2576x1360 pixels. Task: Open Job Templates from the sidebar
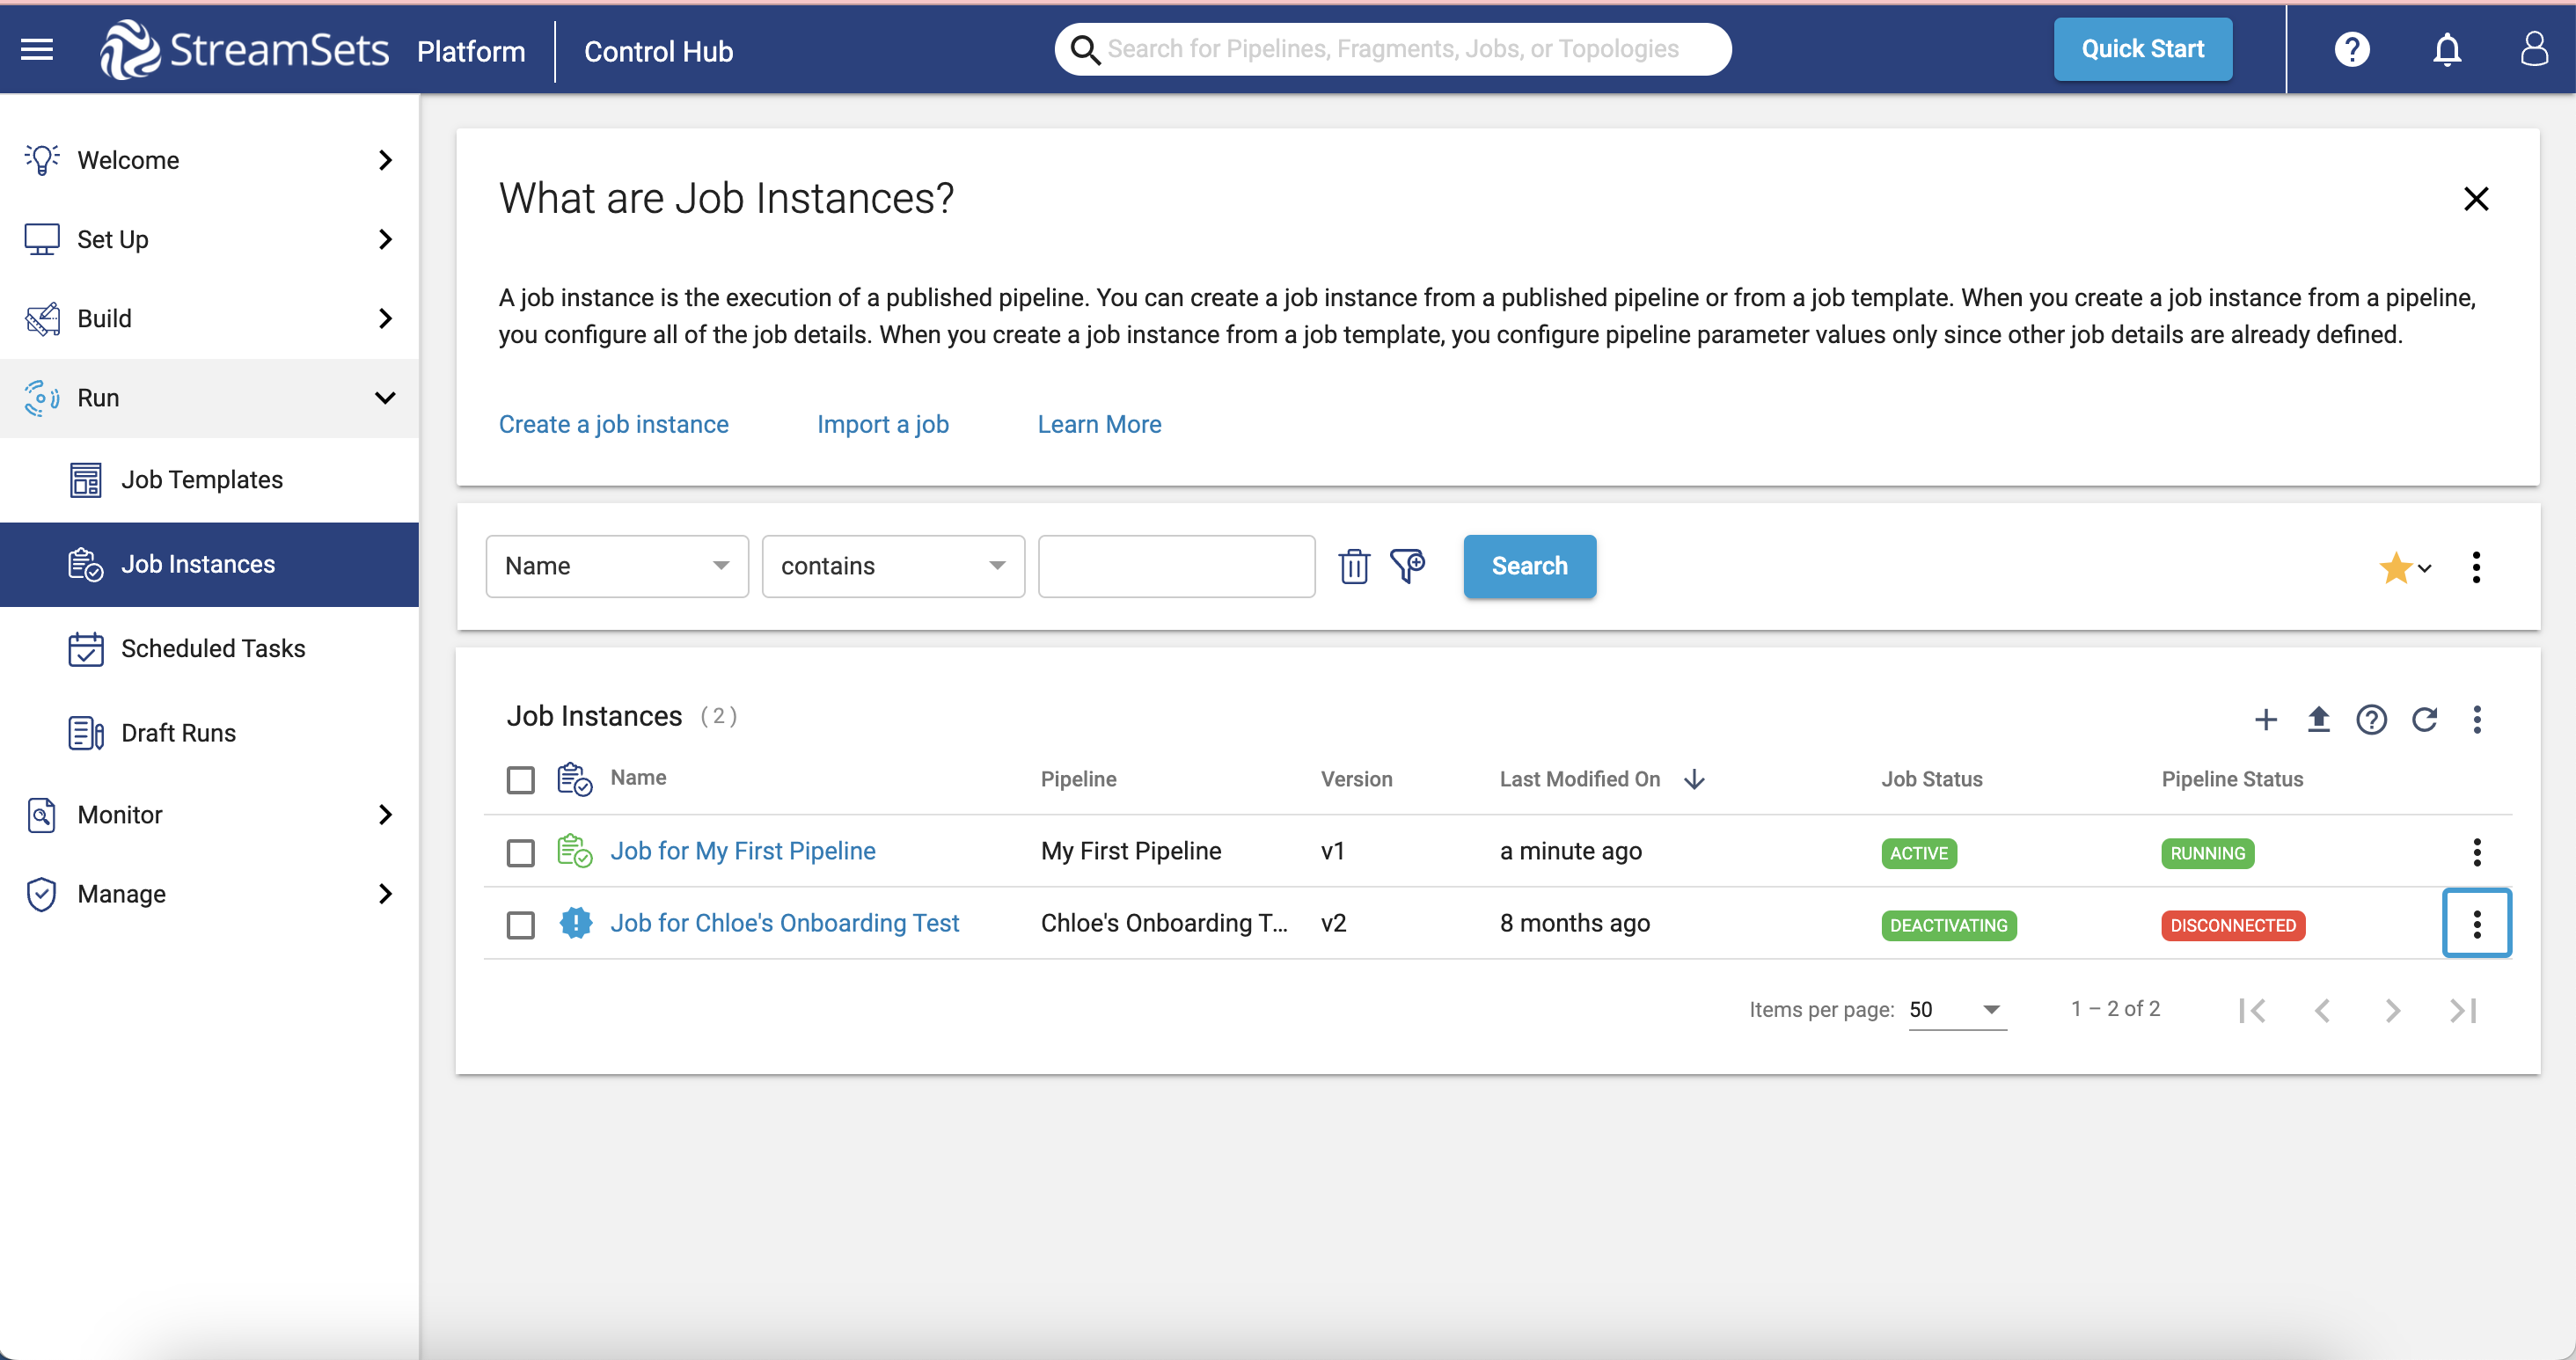coord(202,479)
